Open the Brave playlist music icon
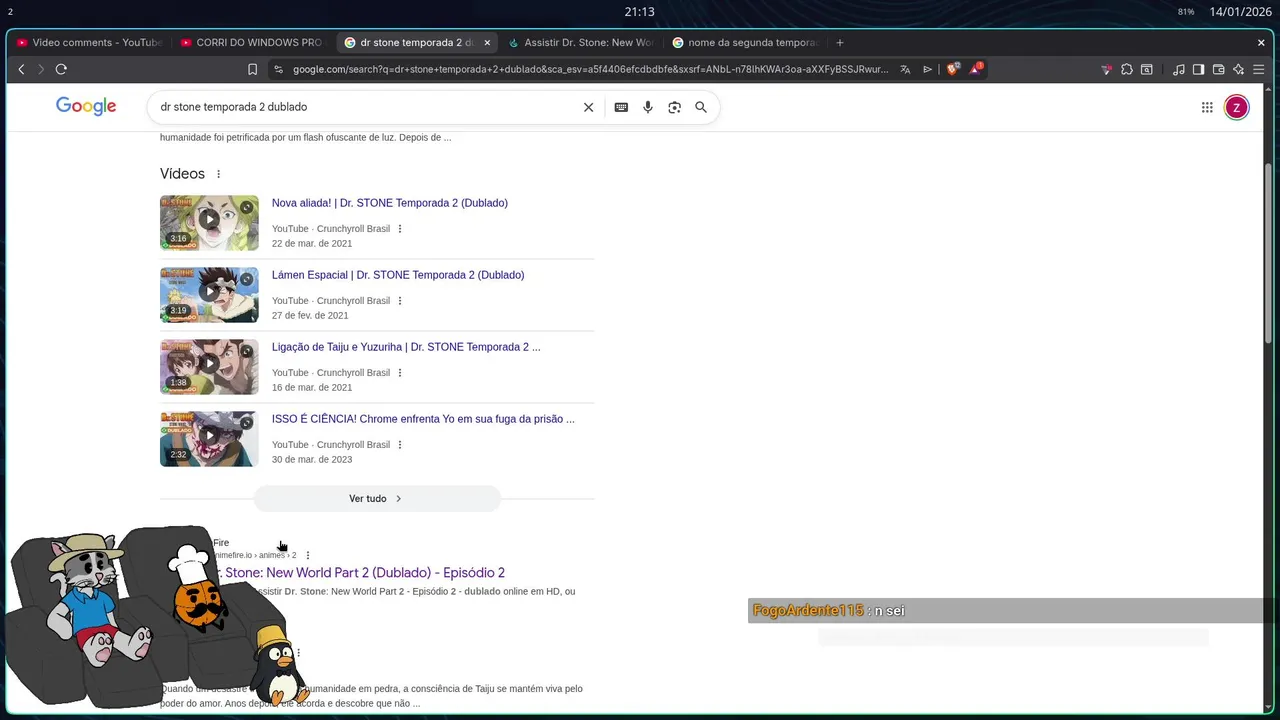Viewport: 1280px width, 720px height. [x=1179, y=69]
